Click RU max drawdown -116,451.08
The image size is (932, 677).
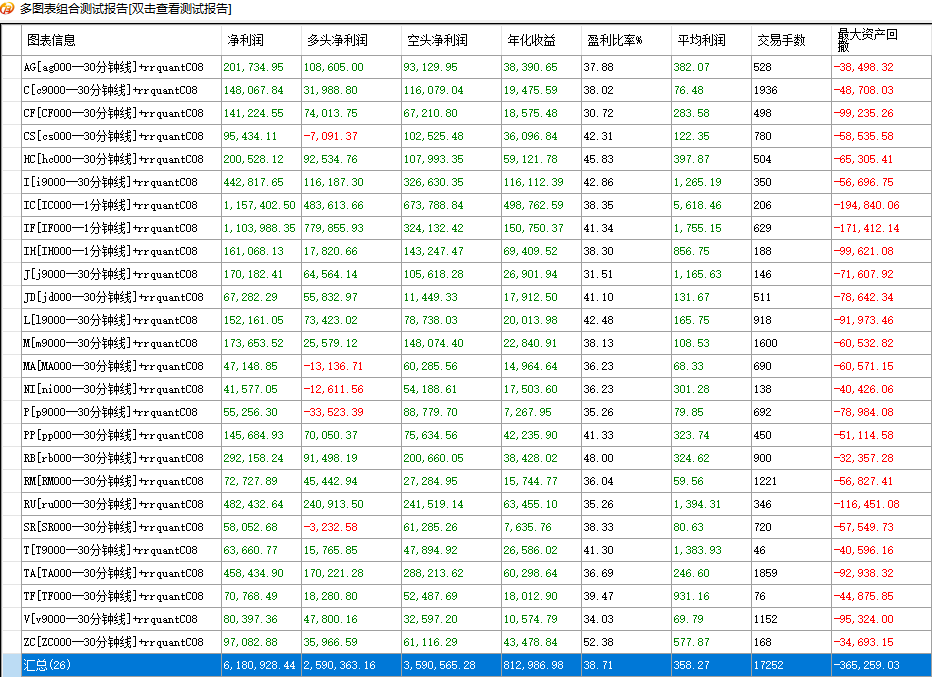point(866,504)
